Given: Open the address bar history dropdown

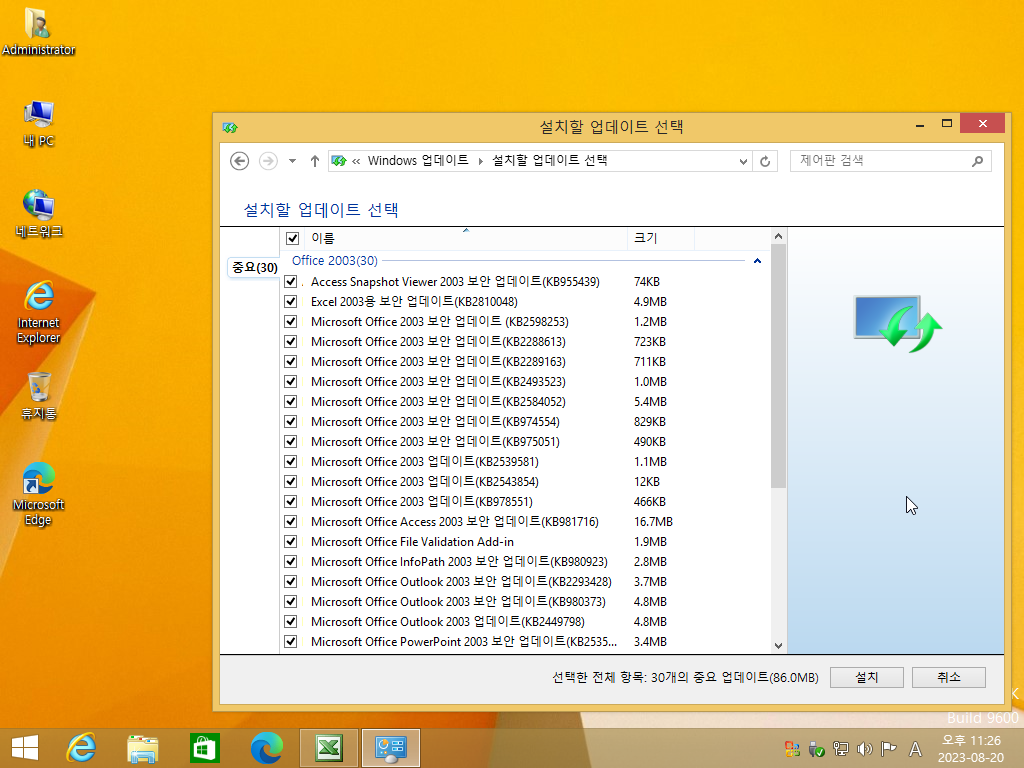Looking at the screenshot, I should coord(743,161).
